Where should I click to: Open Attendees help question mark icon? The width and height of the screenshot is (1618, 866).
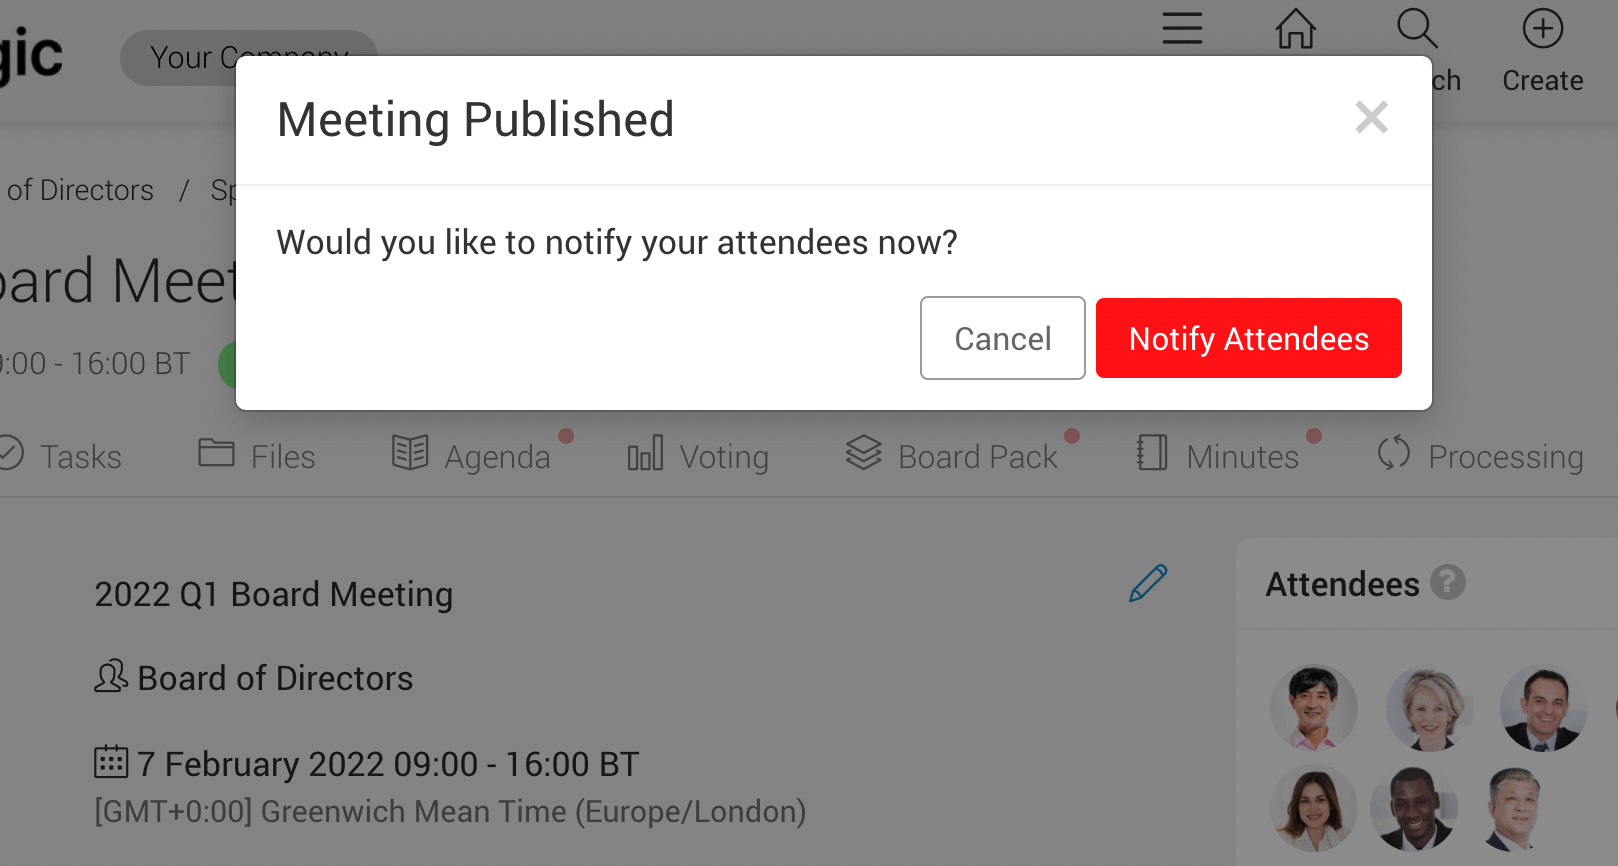click(x=1447, y=582)
